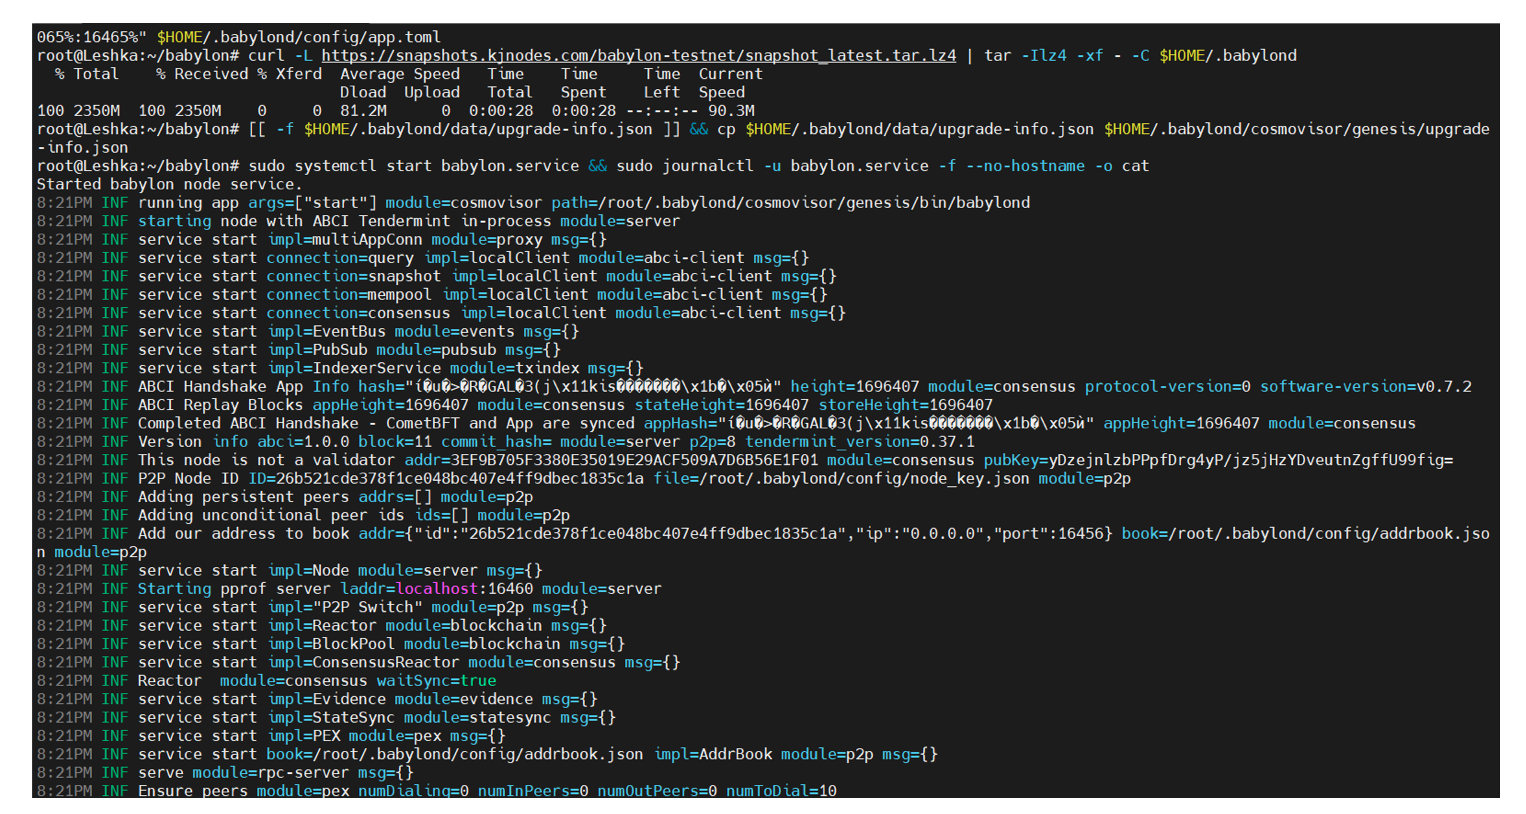Click 'Adding persistent peers addrs=[]' line

click(285, 497)
